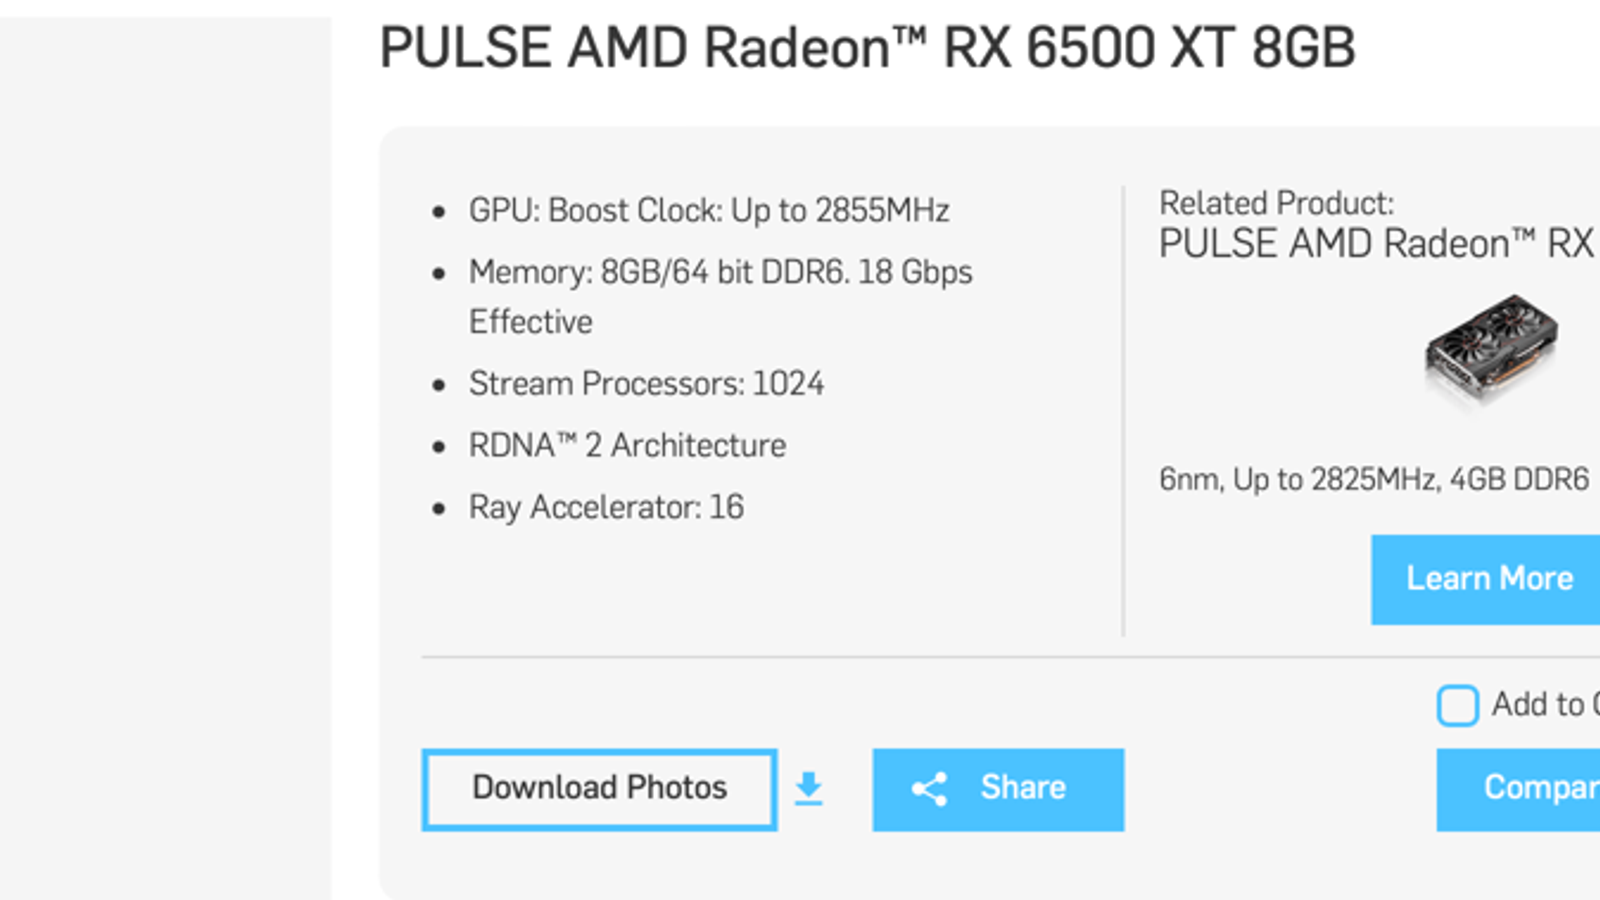Click the Ray Accelerator: 16 spec line
This screenshot has width=1600, height=900.
[x=606, y=508]
